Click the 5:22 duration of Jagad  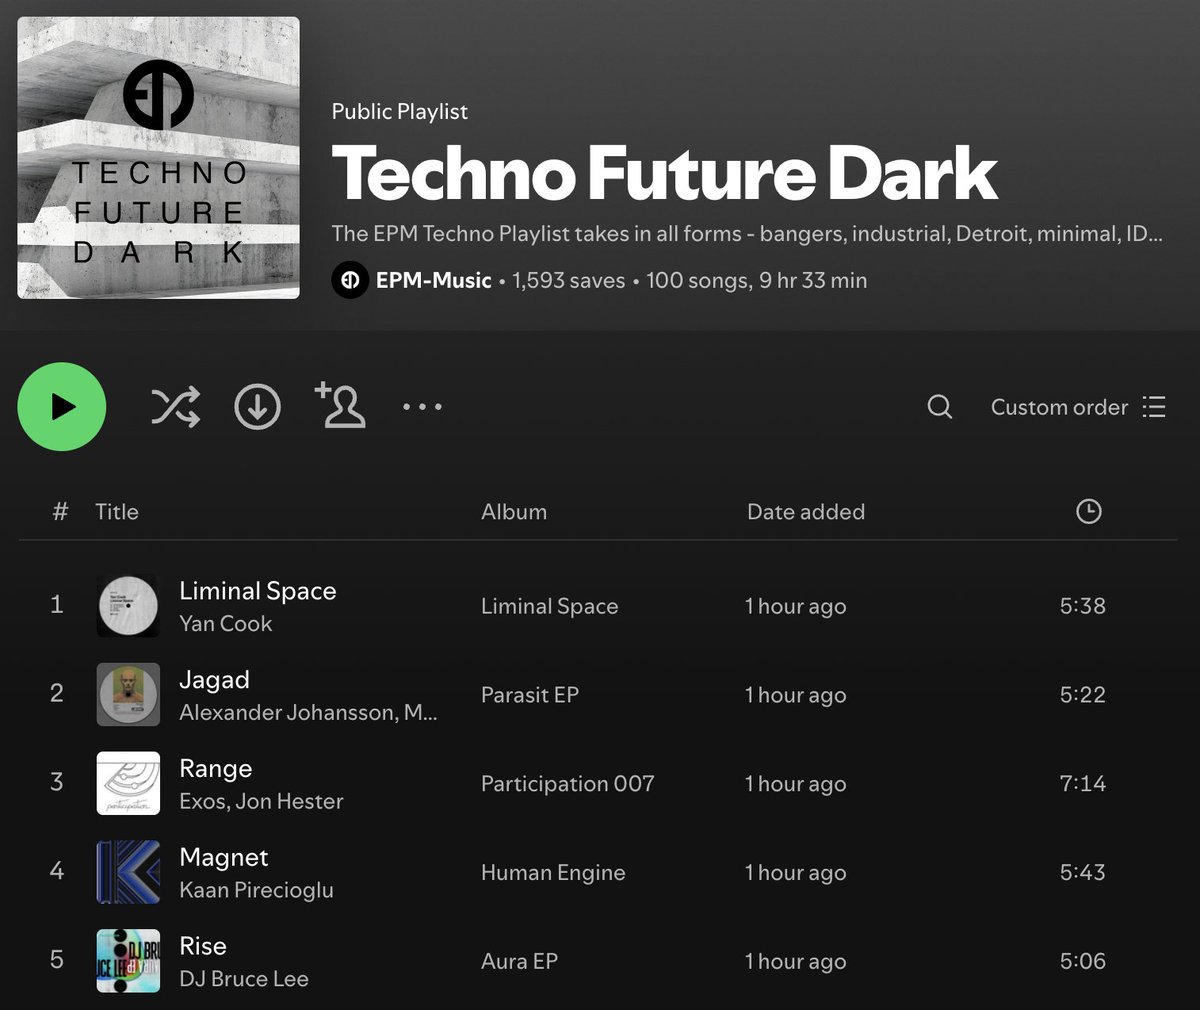[1083, 695]
